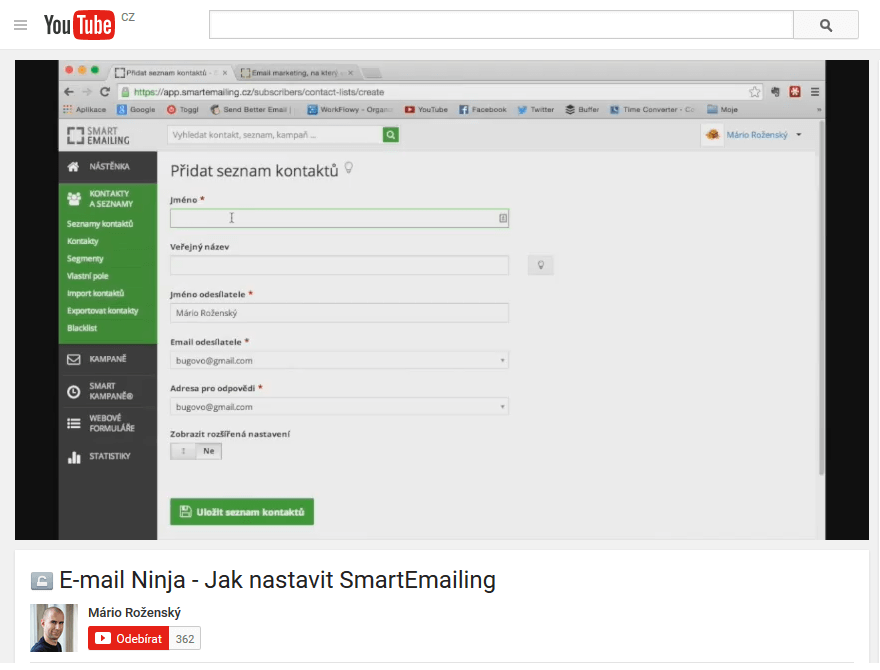This screenshot has height=670, width=880.
Task: Open Nástěnka in the sidebar
Action: [x=108, y=166]
